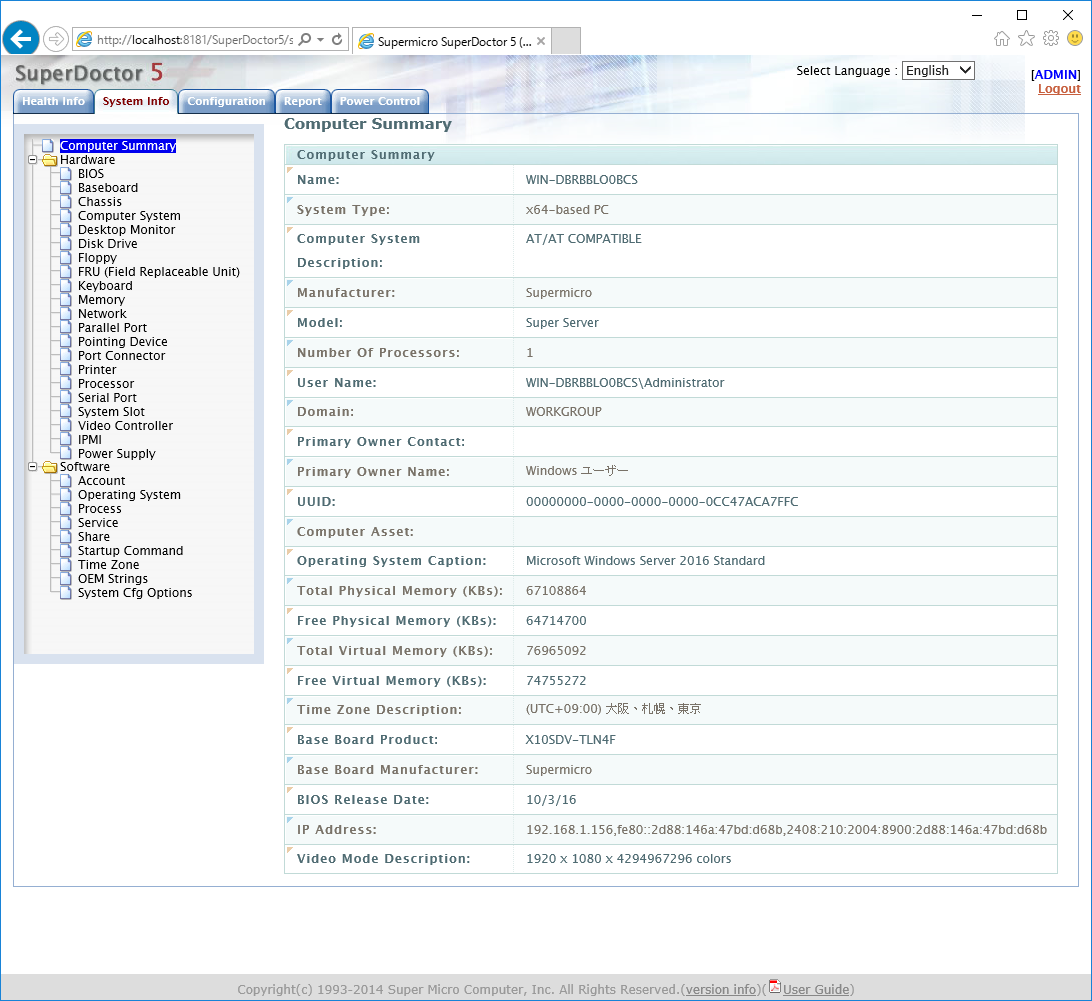
Task: Select Computer Summary in the tree
Action: tap(118, 146)
